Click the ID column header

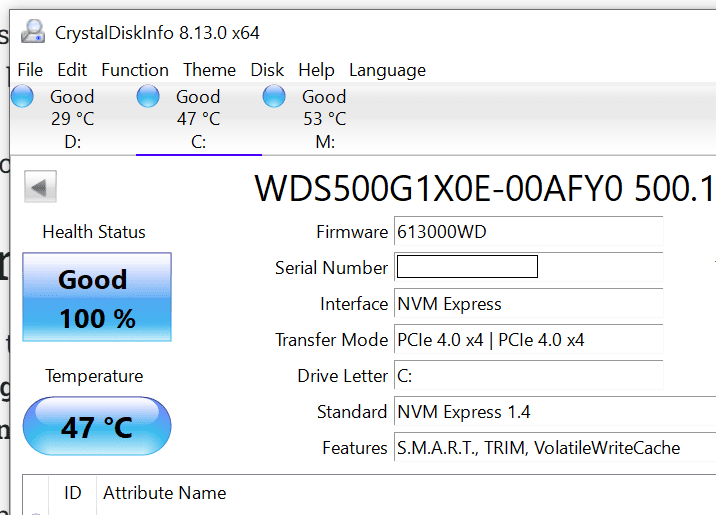pos(73,493)
